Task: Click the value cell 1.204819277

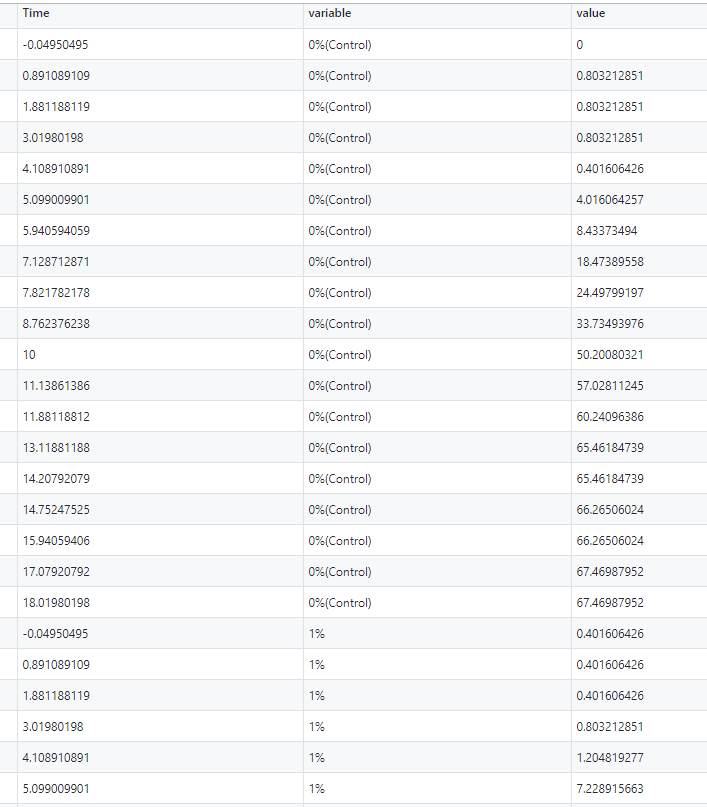Action: coord(610,758)
